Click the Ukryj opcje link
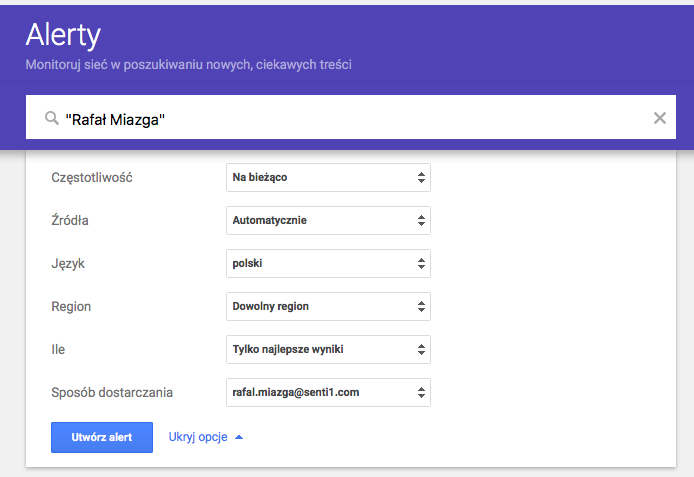694x477 pixels. [198, 437]
